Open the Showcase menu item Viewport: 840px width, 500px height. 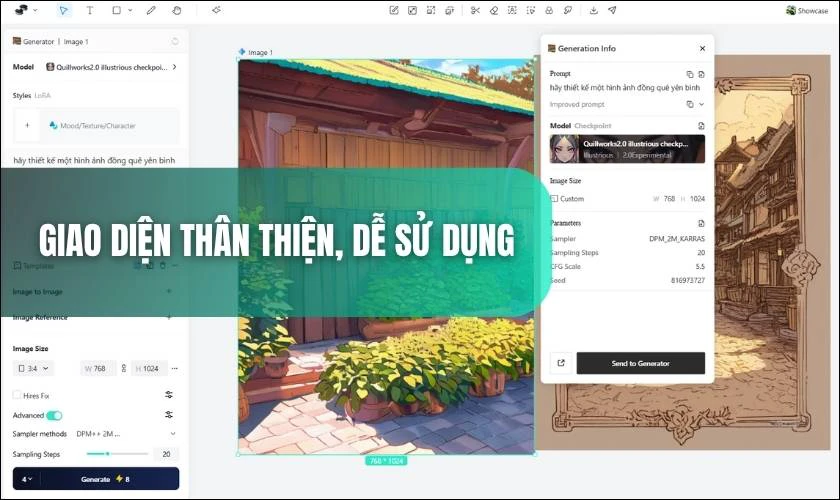[806, 10]
